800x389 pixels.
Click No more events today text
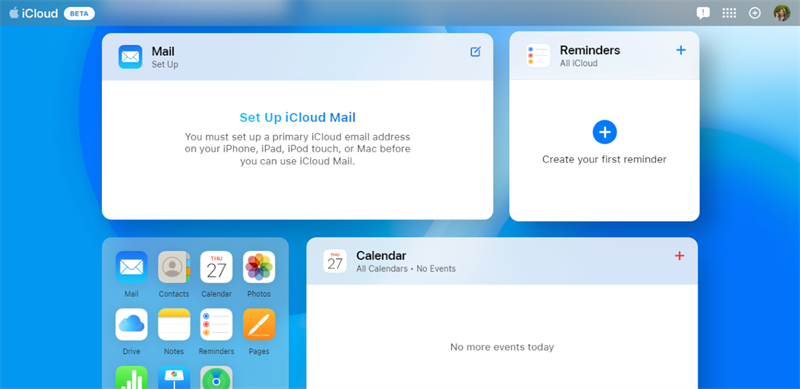(x=502, y=347)
